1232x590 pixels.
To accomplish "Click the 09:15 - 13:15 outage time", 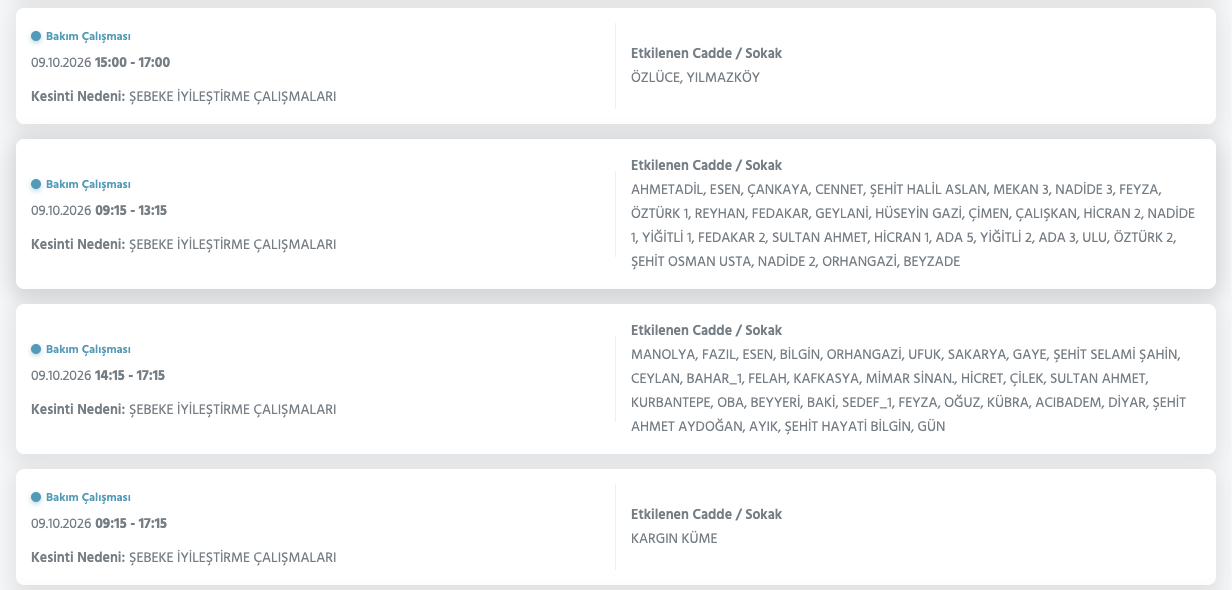I will (x=131, y=210).
